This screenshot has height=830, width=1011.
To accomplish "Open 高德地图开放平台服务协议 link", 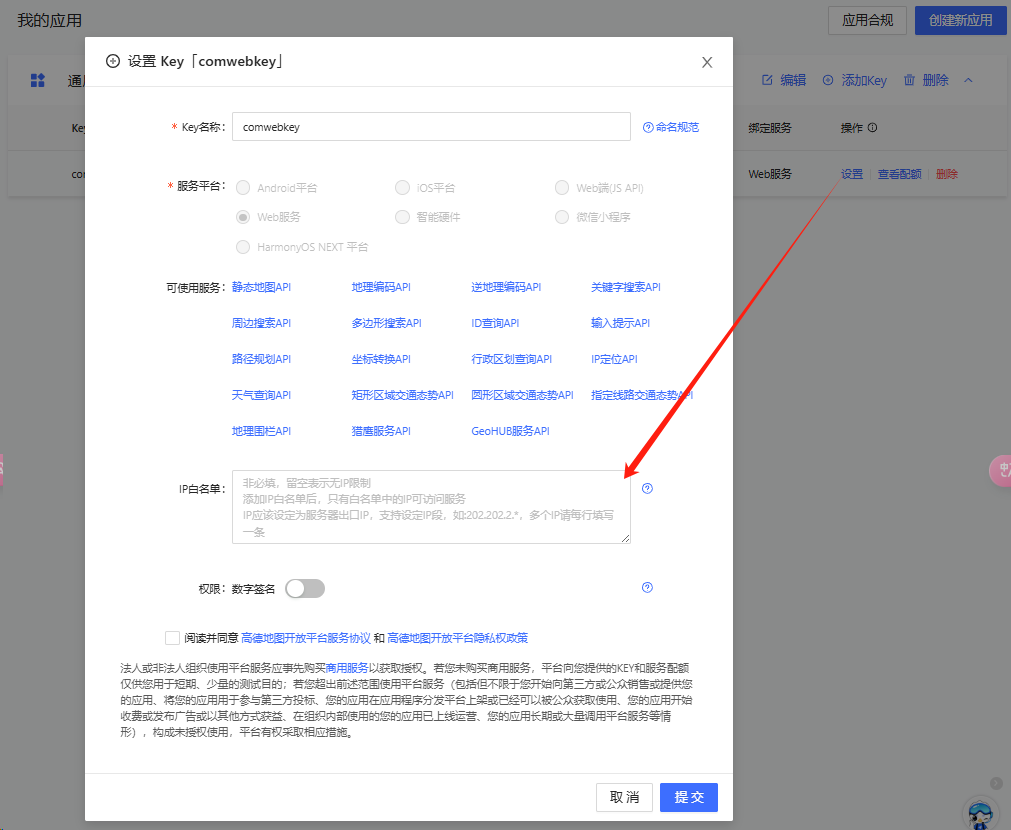I will (306, 638).
